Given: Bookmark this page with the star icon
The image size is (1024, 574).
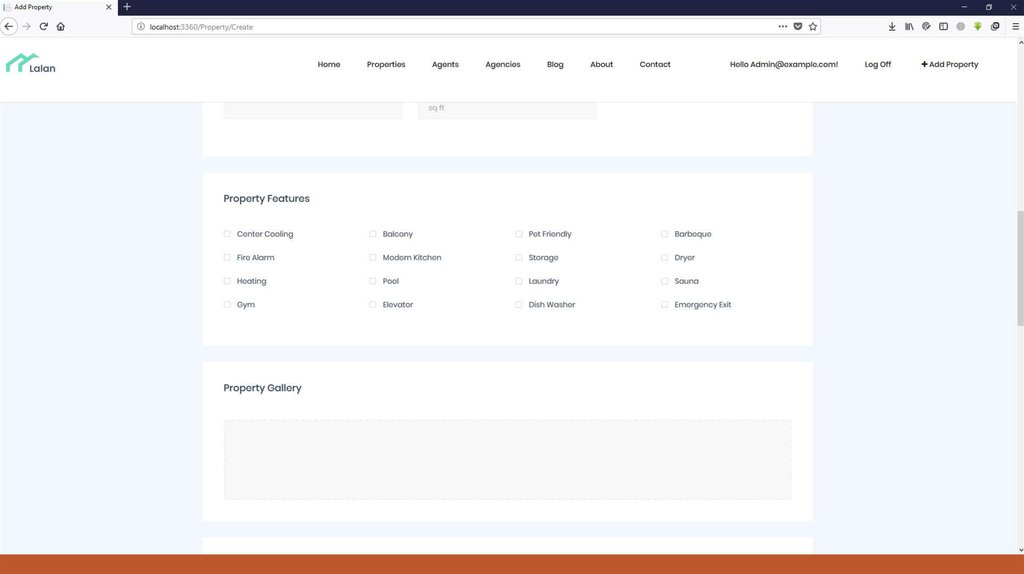Looking at the screenshot, I should pos(813,26).
